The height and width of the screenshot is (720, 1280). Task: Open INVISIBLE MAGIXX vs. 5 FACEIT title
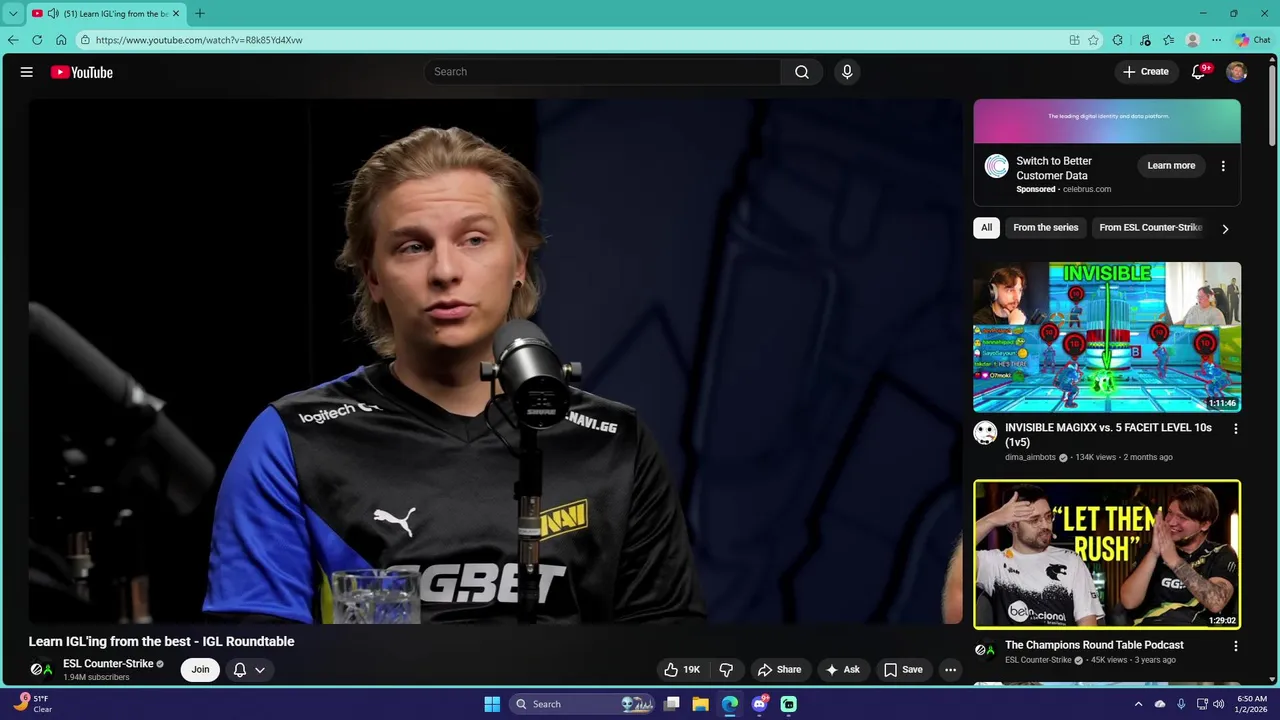[1108, 435]
